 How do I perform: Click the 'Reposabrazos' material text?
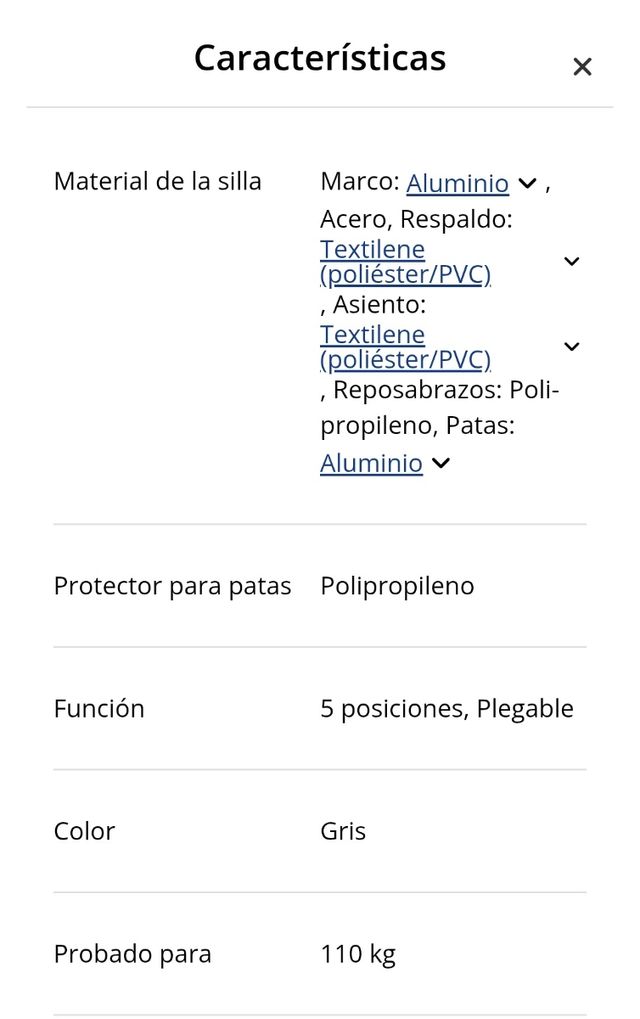(419, 389)
